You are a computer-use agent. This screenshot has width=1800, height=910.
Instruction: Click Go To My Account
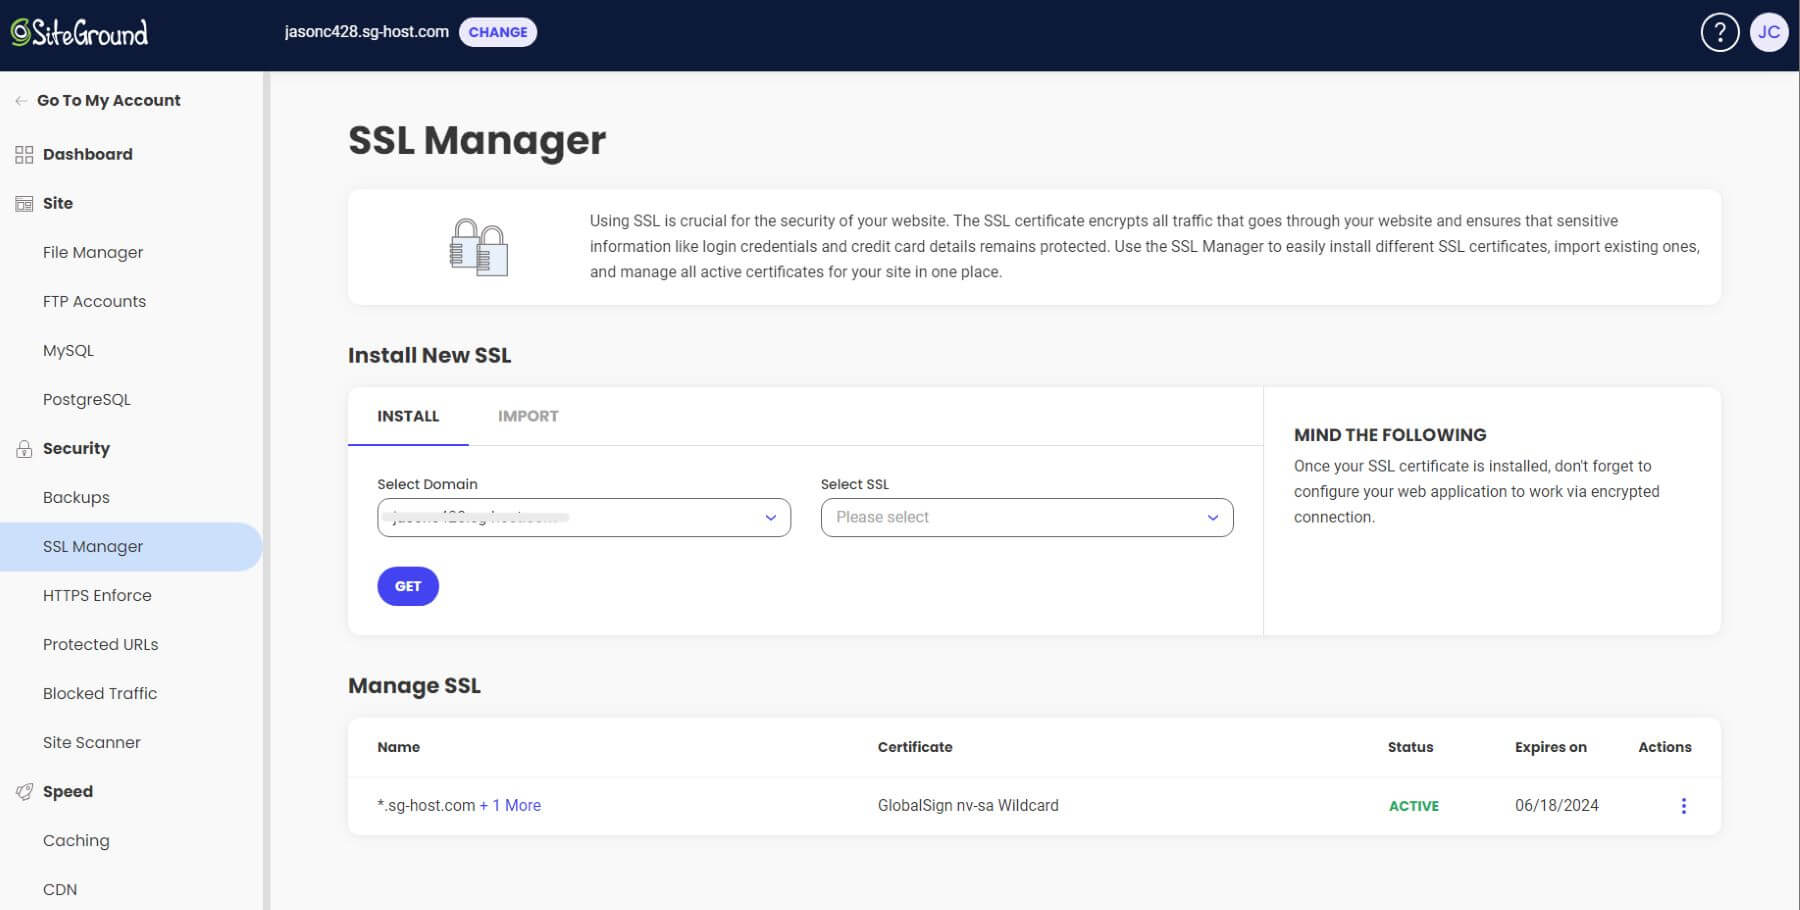(108, 100)
